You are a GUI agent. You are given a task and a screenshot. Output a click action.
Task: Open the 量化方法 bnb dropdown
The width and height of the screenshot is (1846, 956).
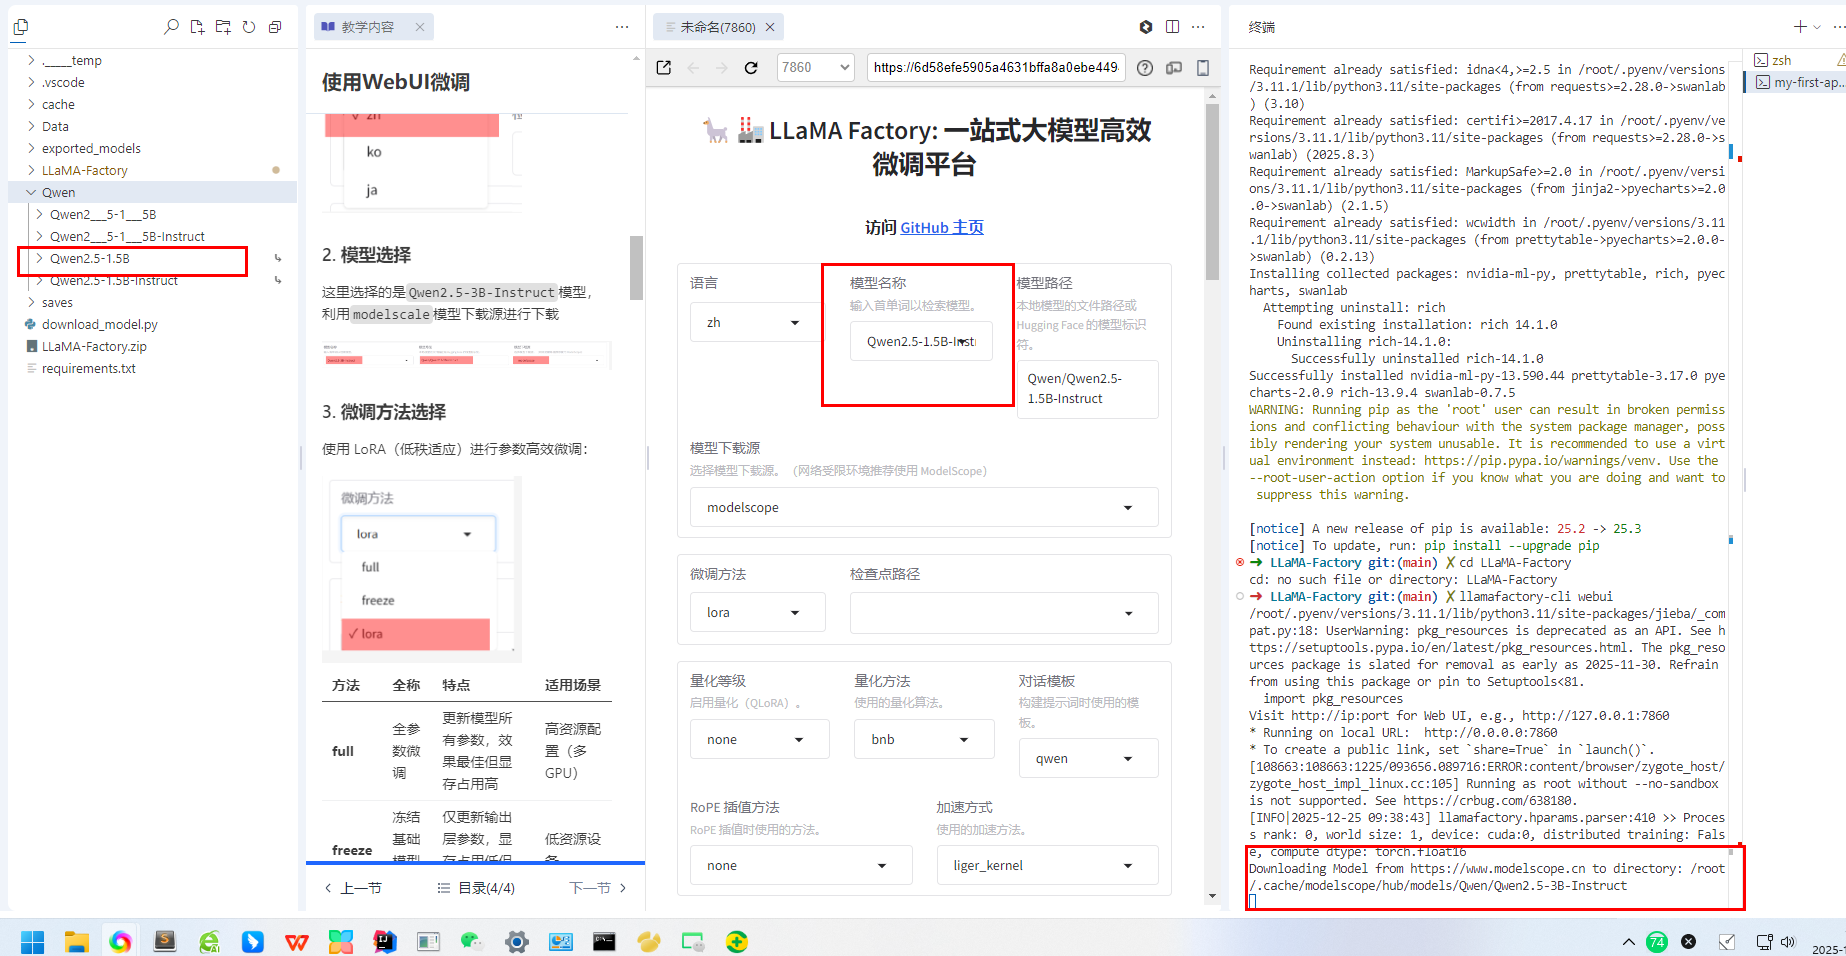pyautogui.click(x=924, y=739)
